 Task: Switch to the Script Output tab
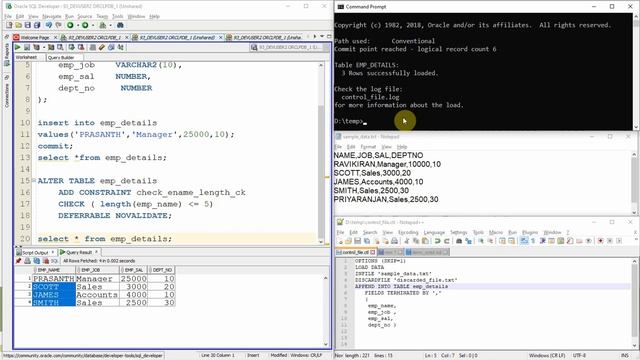tap(35, 252)
